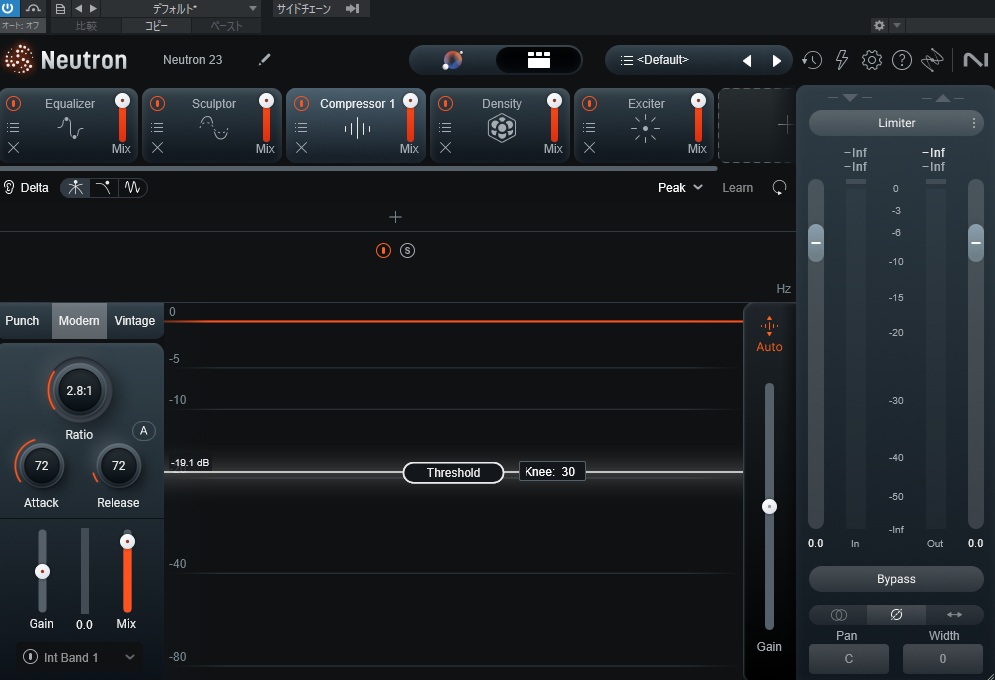Click the lightning bolt Zero Latency icon
Screen dimensions: 995x680
[x=842, y=60]
